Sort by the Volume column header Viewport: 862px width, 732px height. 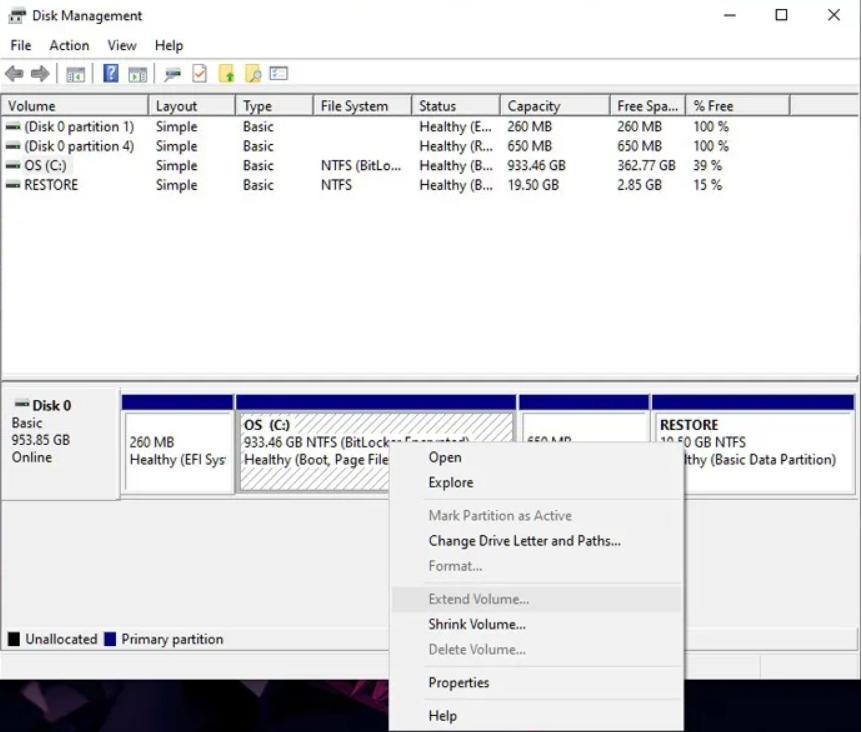[x=75, y=106]
